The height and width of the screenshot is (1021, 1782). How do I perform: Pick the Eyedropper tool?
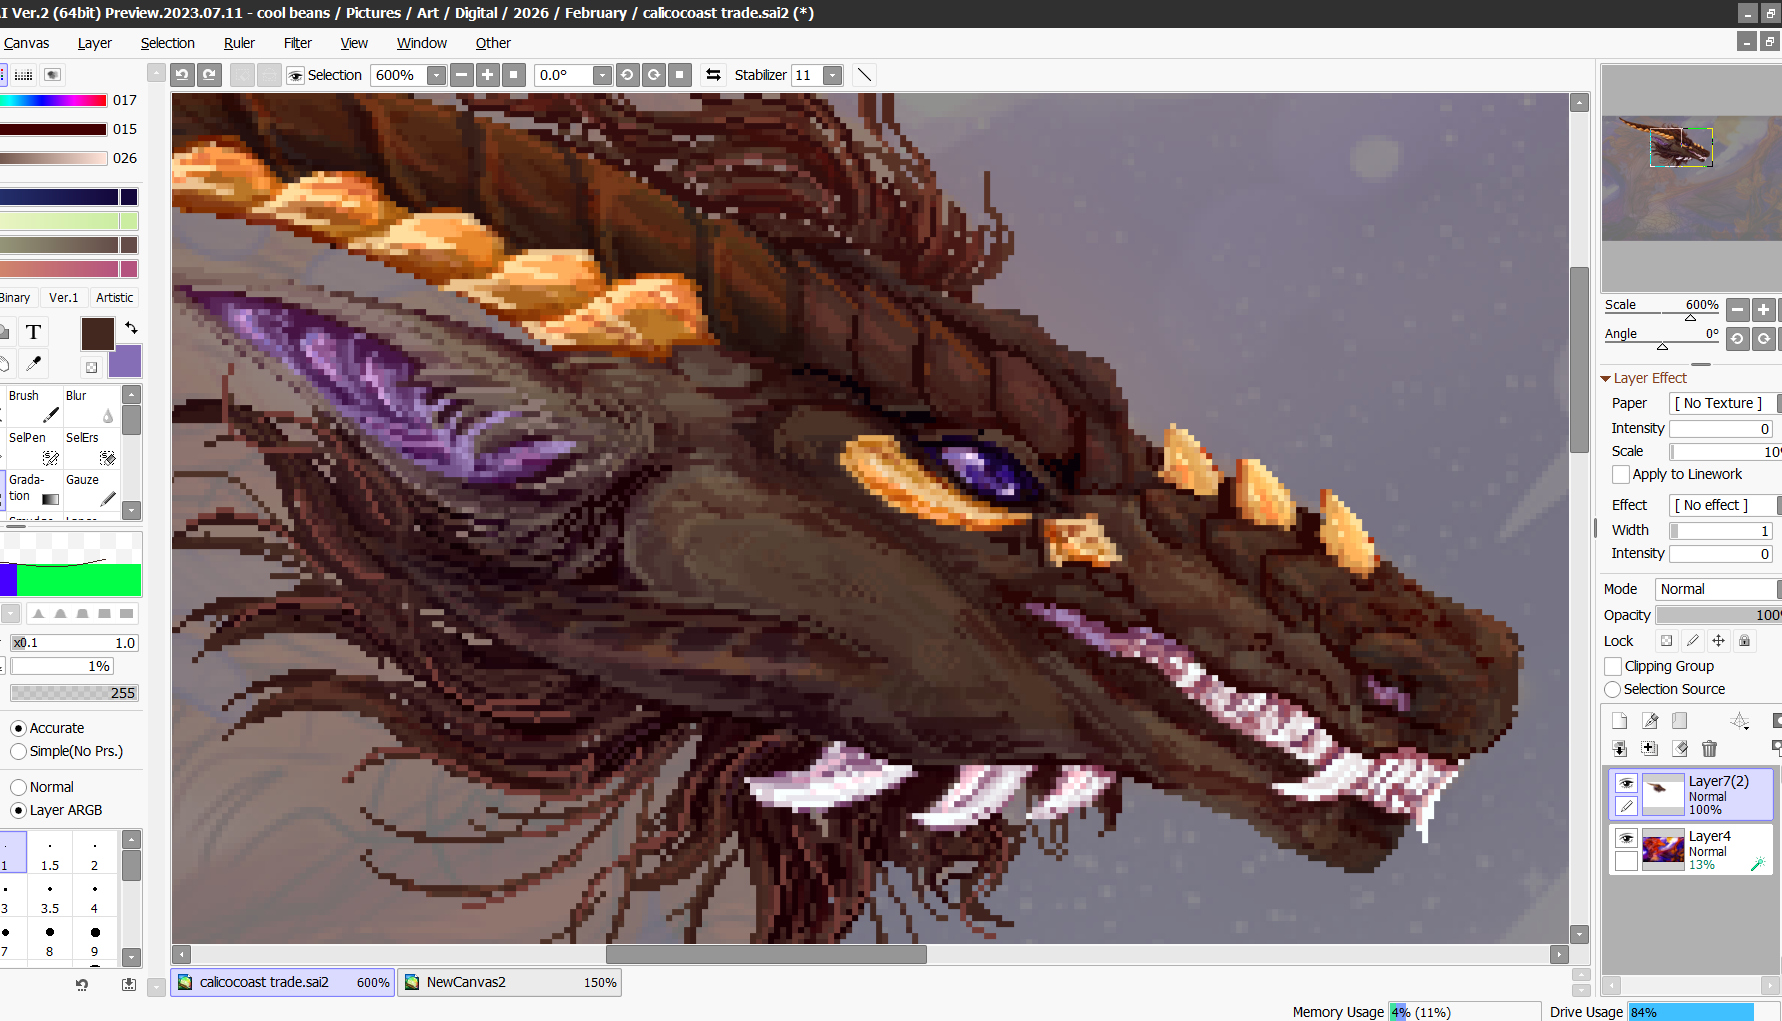[33, 364]
